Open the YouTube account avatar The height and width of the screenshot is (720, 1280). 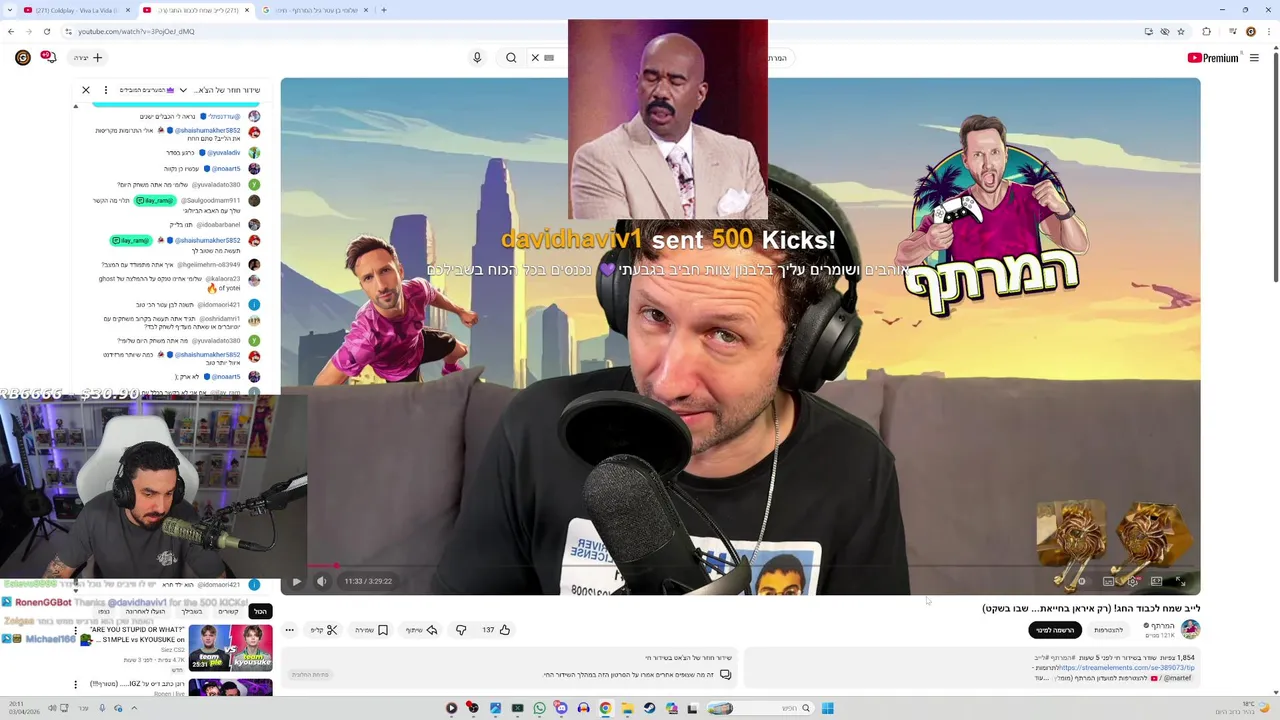pyautogui.click(x=22, y=58)
